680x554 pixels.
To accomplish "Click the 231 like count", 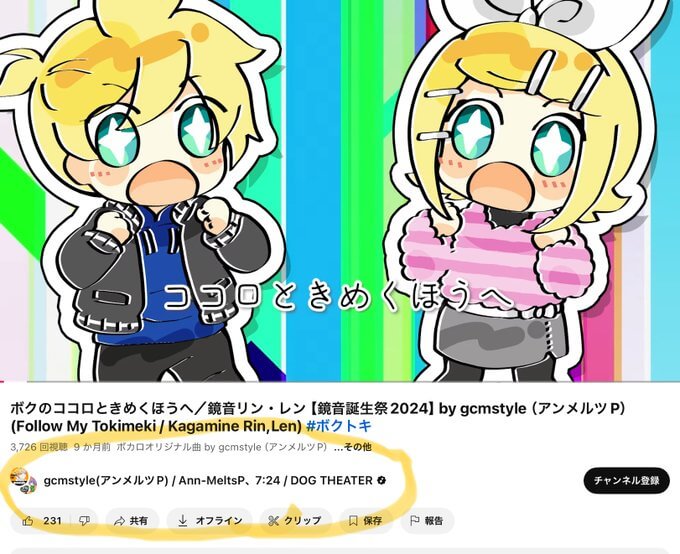I will coord(52,521).
